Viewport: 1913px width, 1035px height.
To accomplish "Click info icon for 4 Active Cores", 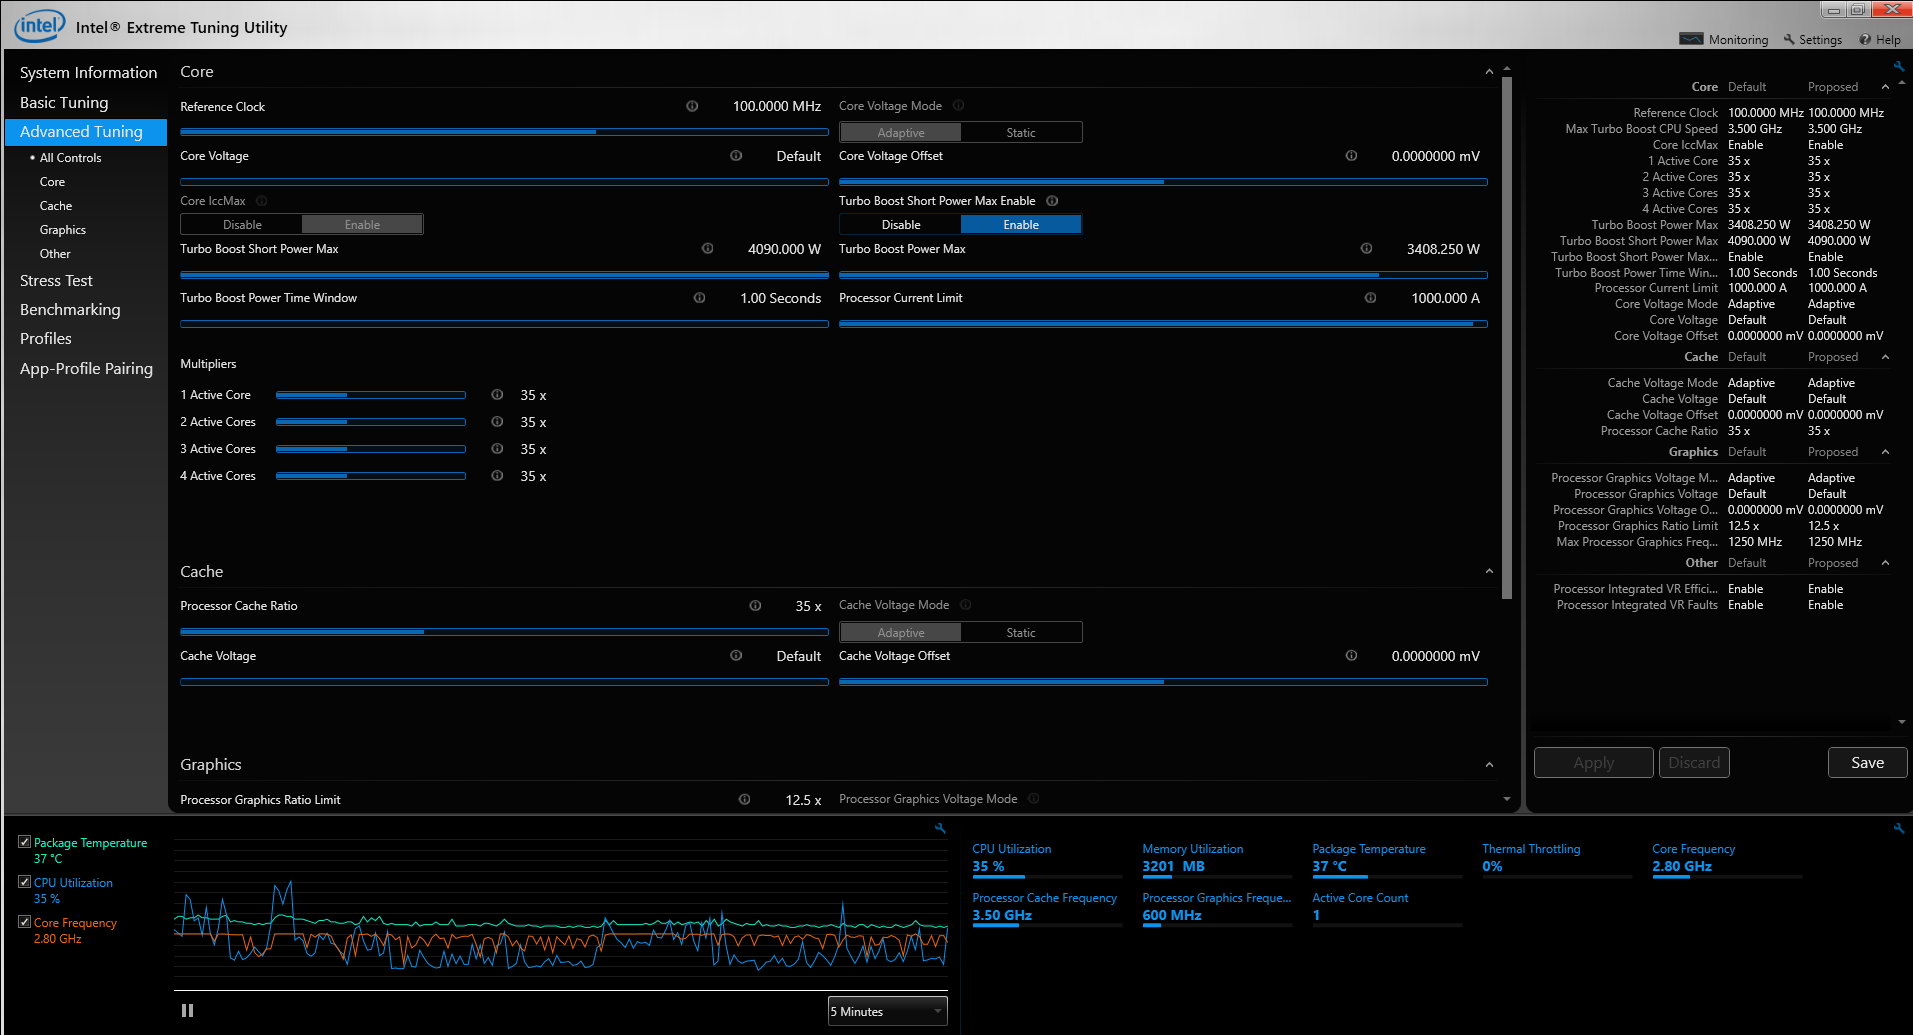I will (x=497, y=476).
